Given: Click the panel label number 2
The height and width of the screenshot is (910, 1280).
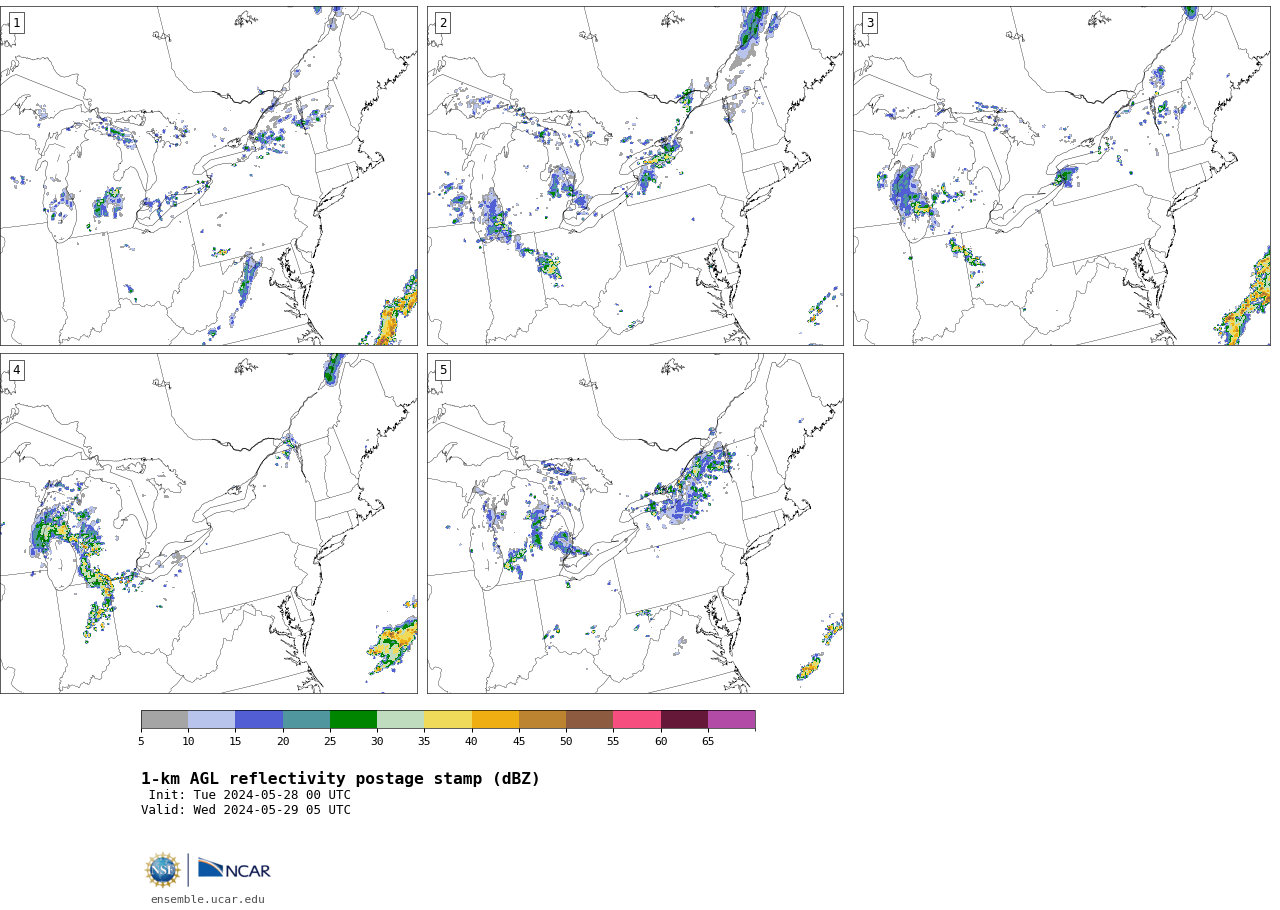Looking at the screenshot, I should [x=443, y=23].
